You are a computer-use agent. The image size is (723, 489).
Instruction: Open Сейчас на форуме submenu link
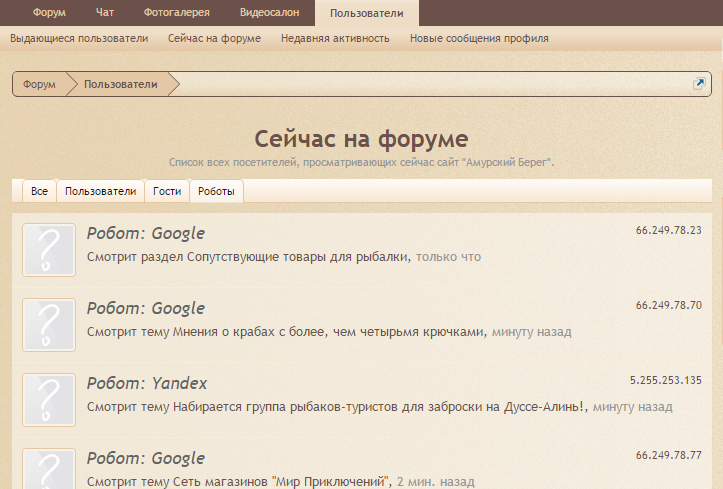click(214, 38)
